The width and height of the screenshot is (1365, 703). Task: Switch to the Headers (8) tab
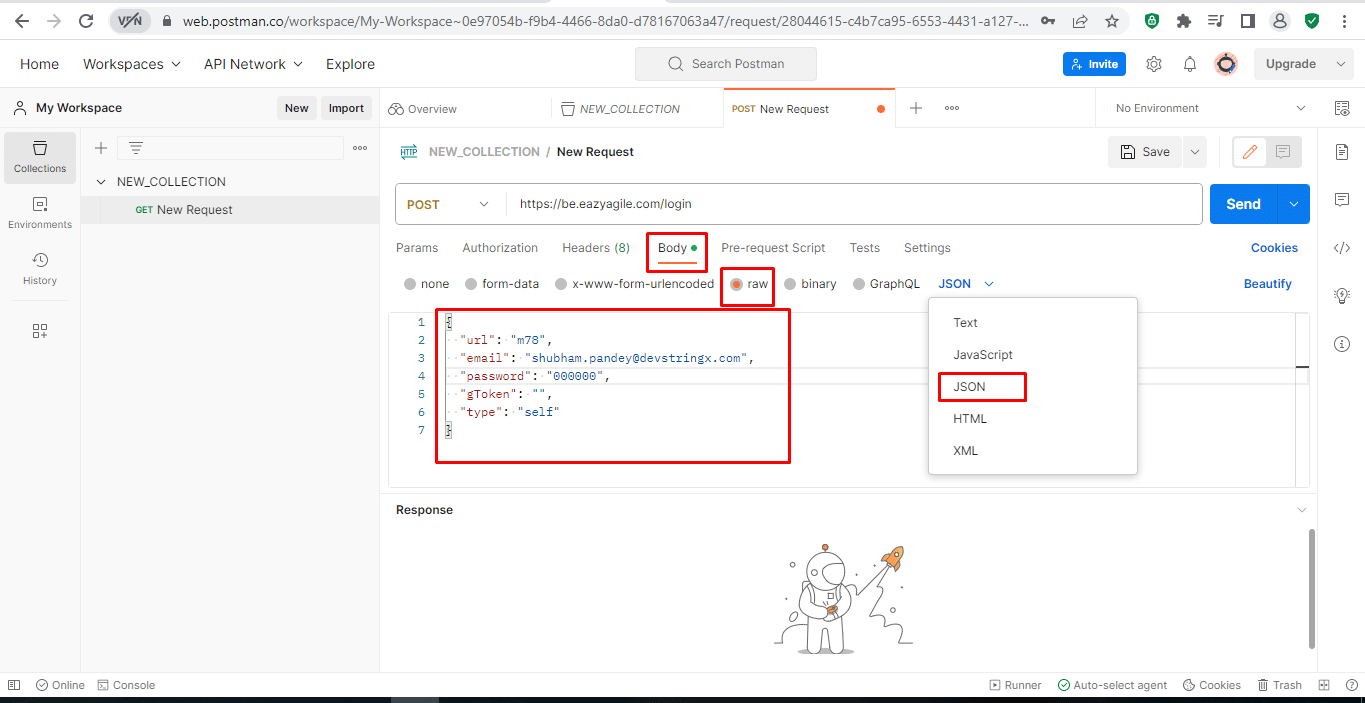596,248
